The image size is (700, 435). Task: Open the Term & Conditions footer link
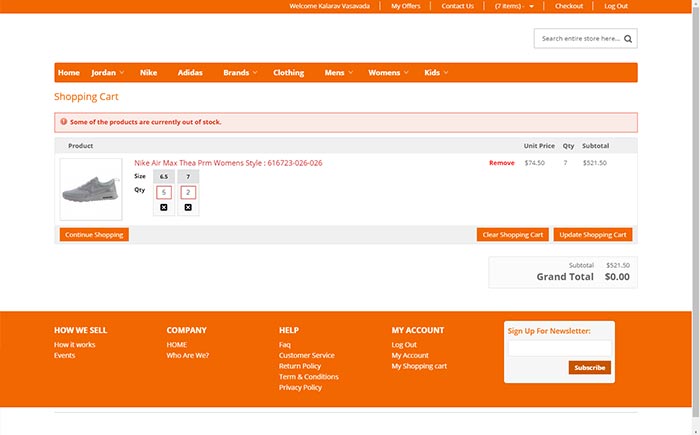pos(308,376)
